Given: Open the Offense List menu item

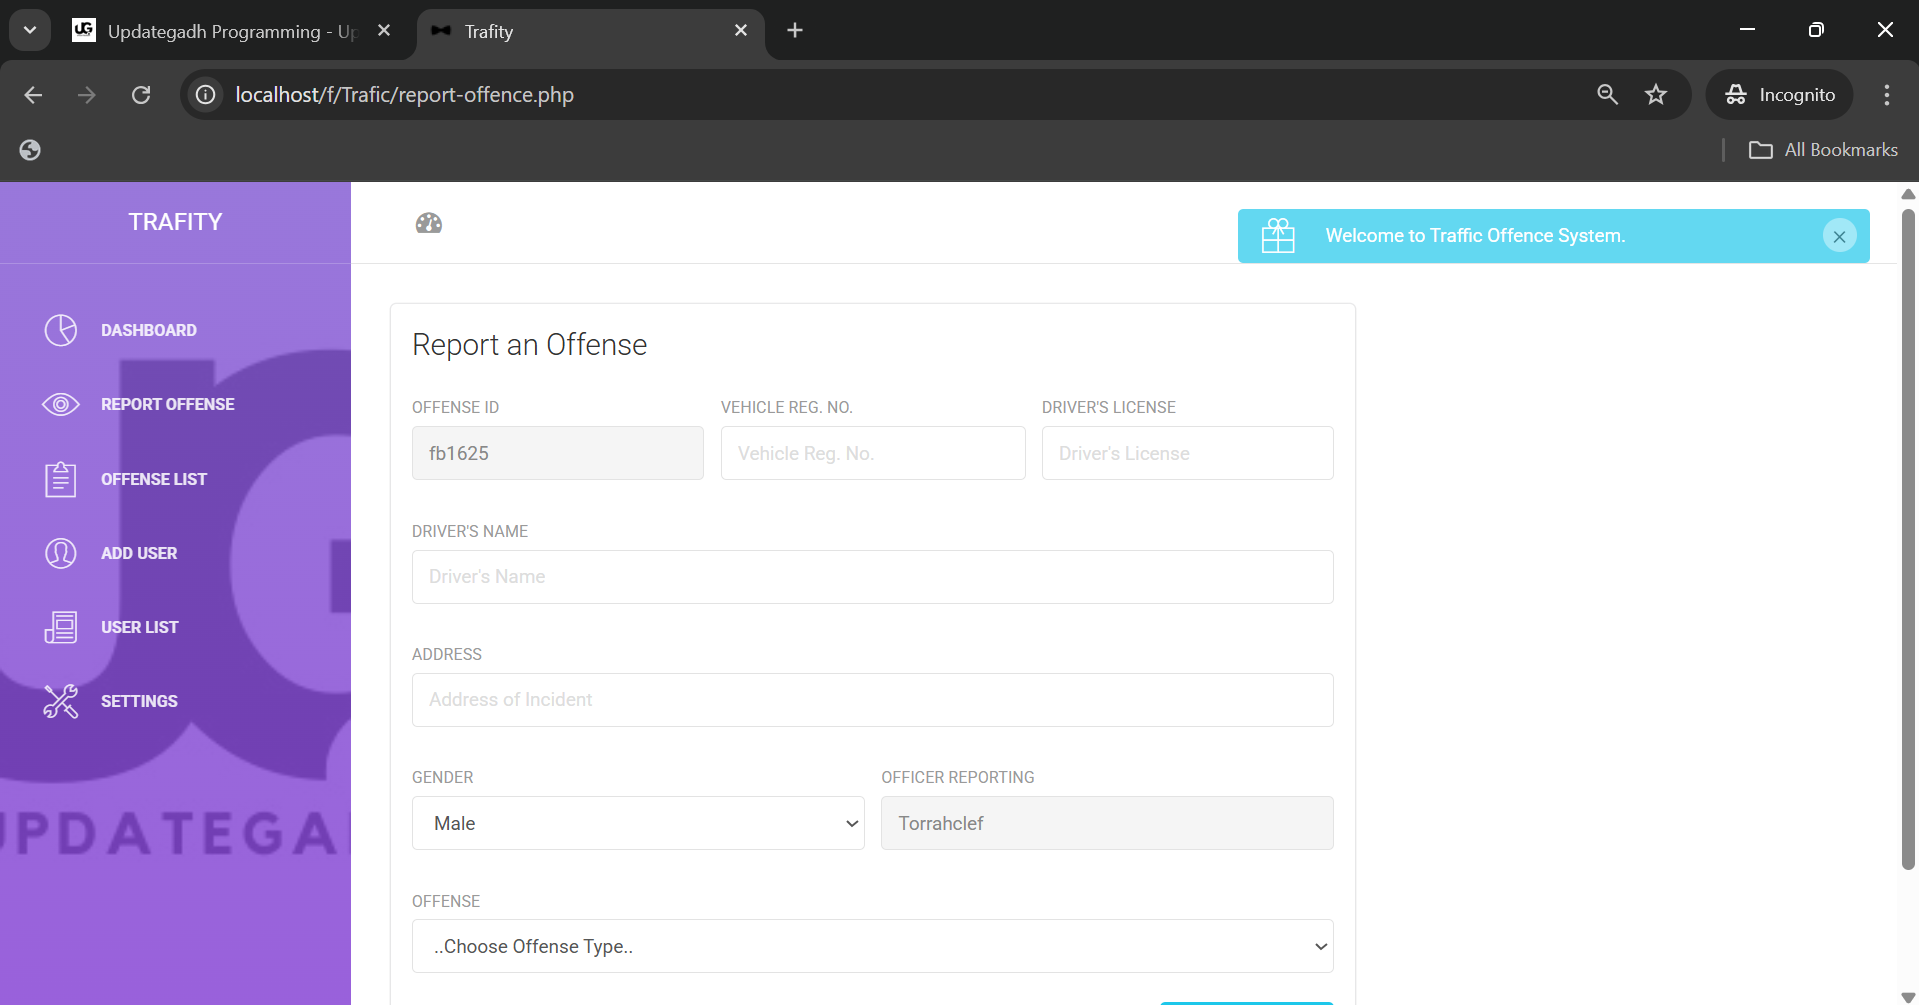Looking at the screenshot, I should (x=154, y=479).
